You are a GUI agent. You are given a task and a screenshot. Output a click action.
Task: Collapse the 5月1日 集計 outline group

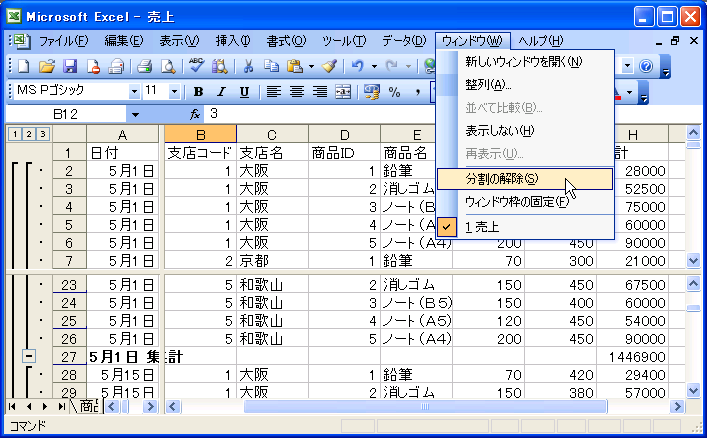[29, 356]
